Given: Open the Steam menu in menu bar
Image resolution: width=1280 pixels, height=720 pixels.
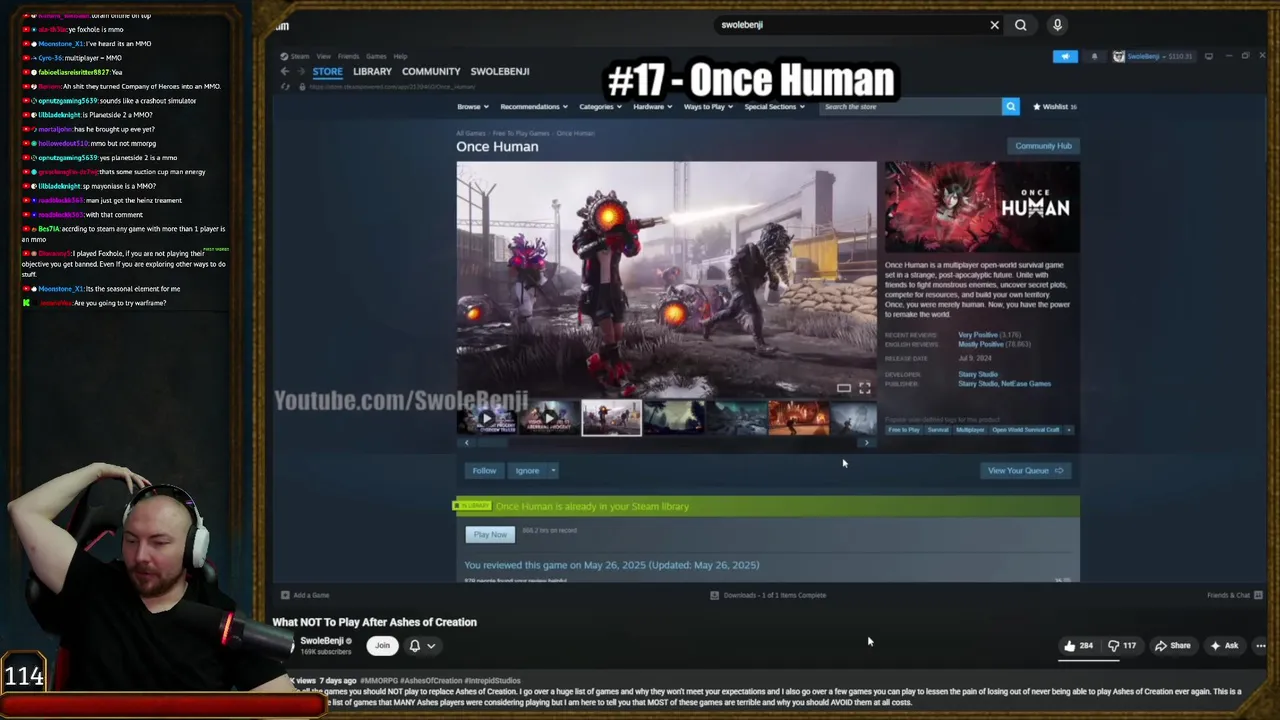Looking at the screenshot, I should (299, 56).
